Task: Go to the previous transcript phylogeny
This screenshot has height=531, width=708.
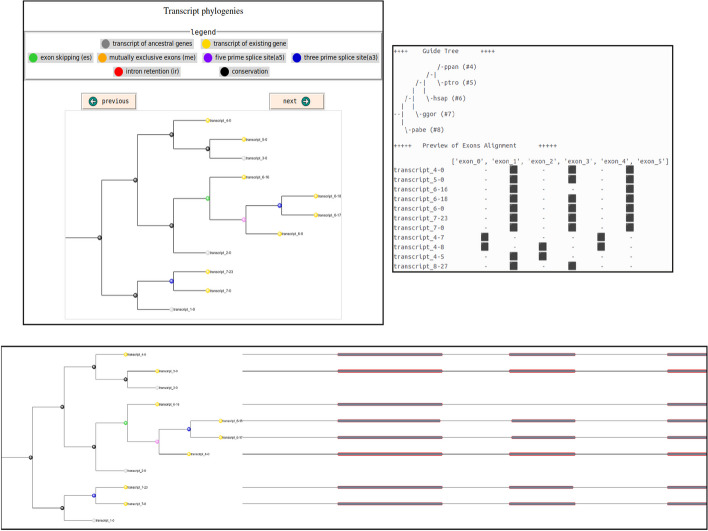Action: [x=109, y=101]
